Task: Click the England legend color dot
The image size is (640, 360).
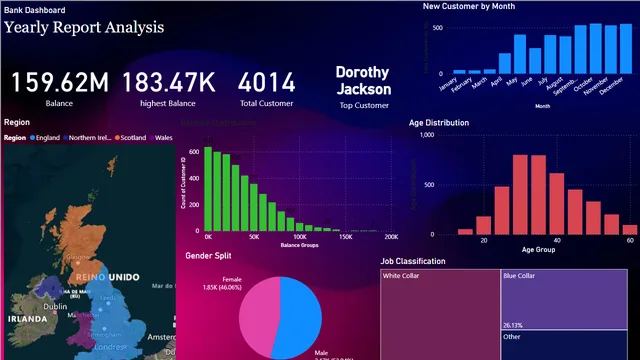Action: point(32,138)
